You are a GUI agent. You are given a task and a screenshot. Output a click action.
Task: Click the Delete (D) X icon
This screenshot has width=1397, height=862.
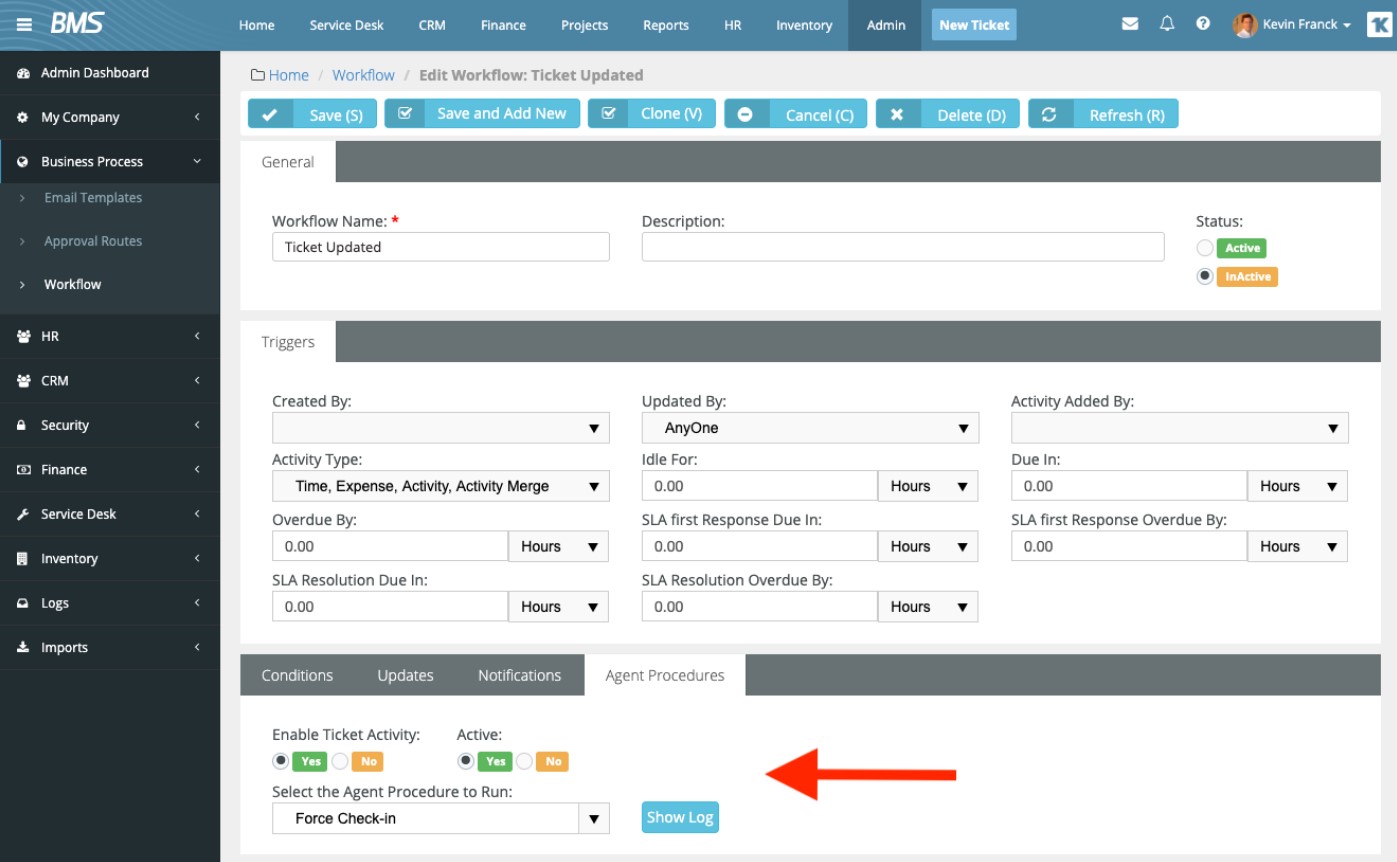tap(897, 114)
